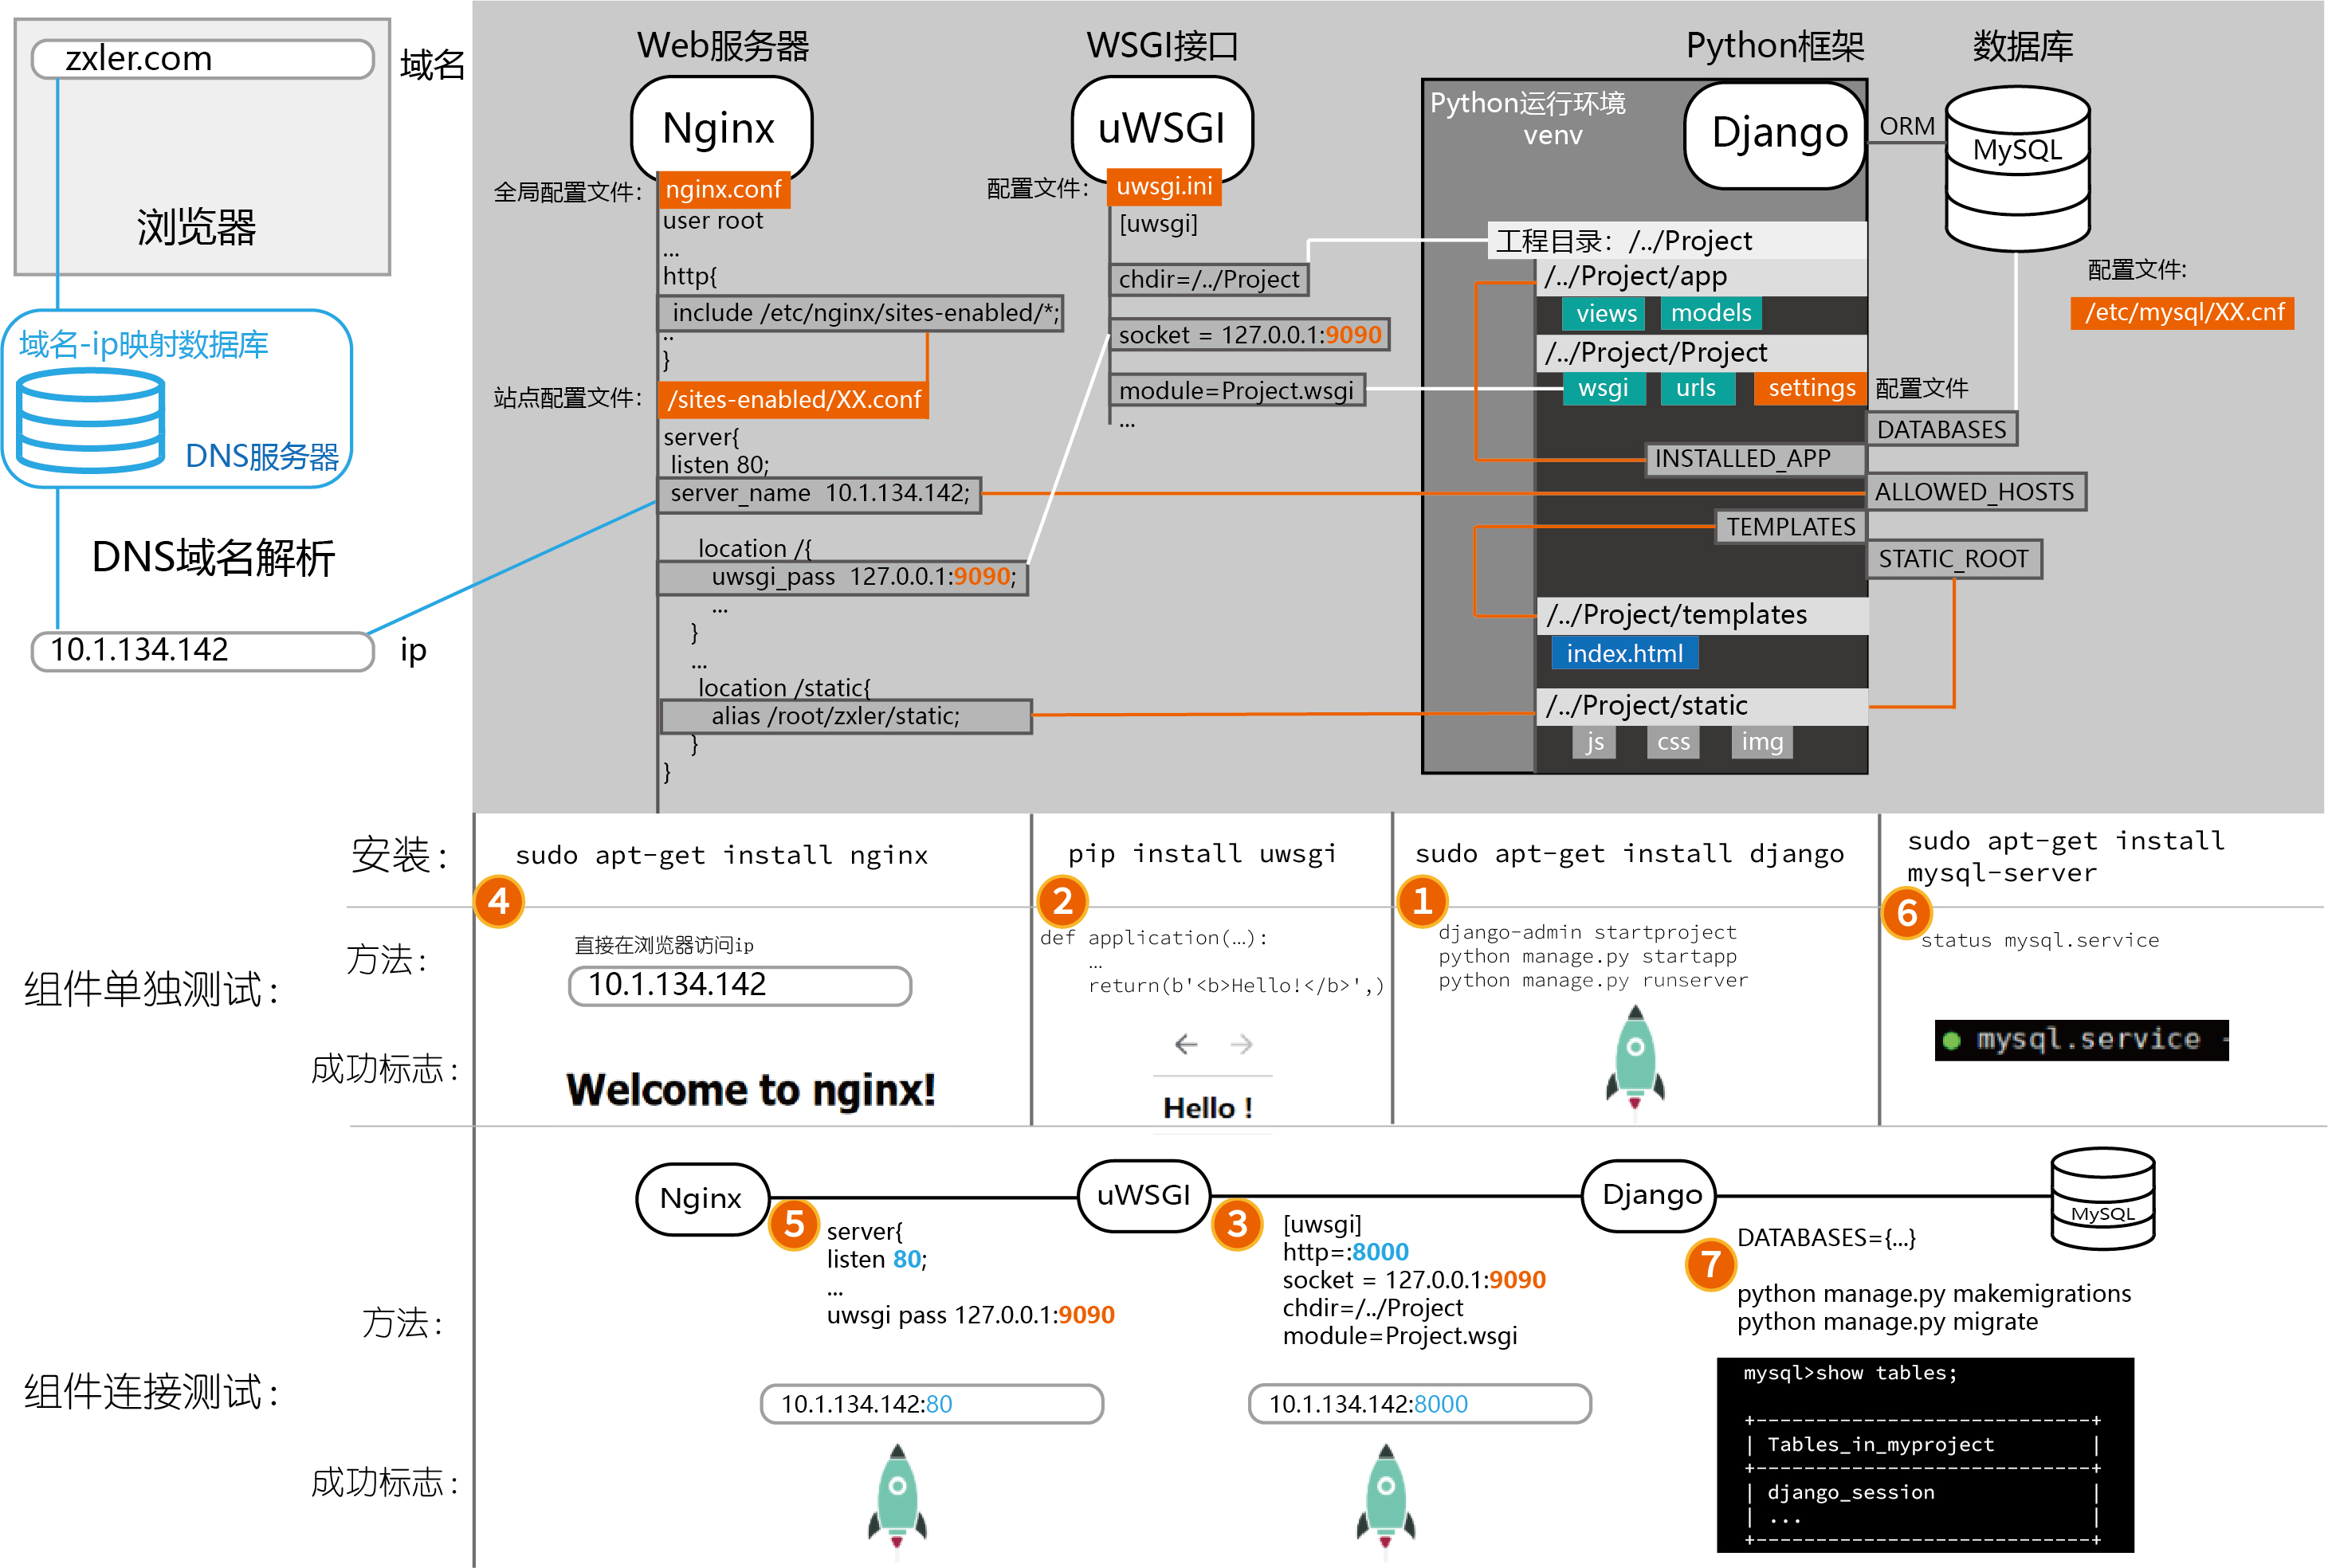Click the pip install uwsgi command
The width and height of the screenshot is (2328, 1568).
click(x=1202, y=854)
